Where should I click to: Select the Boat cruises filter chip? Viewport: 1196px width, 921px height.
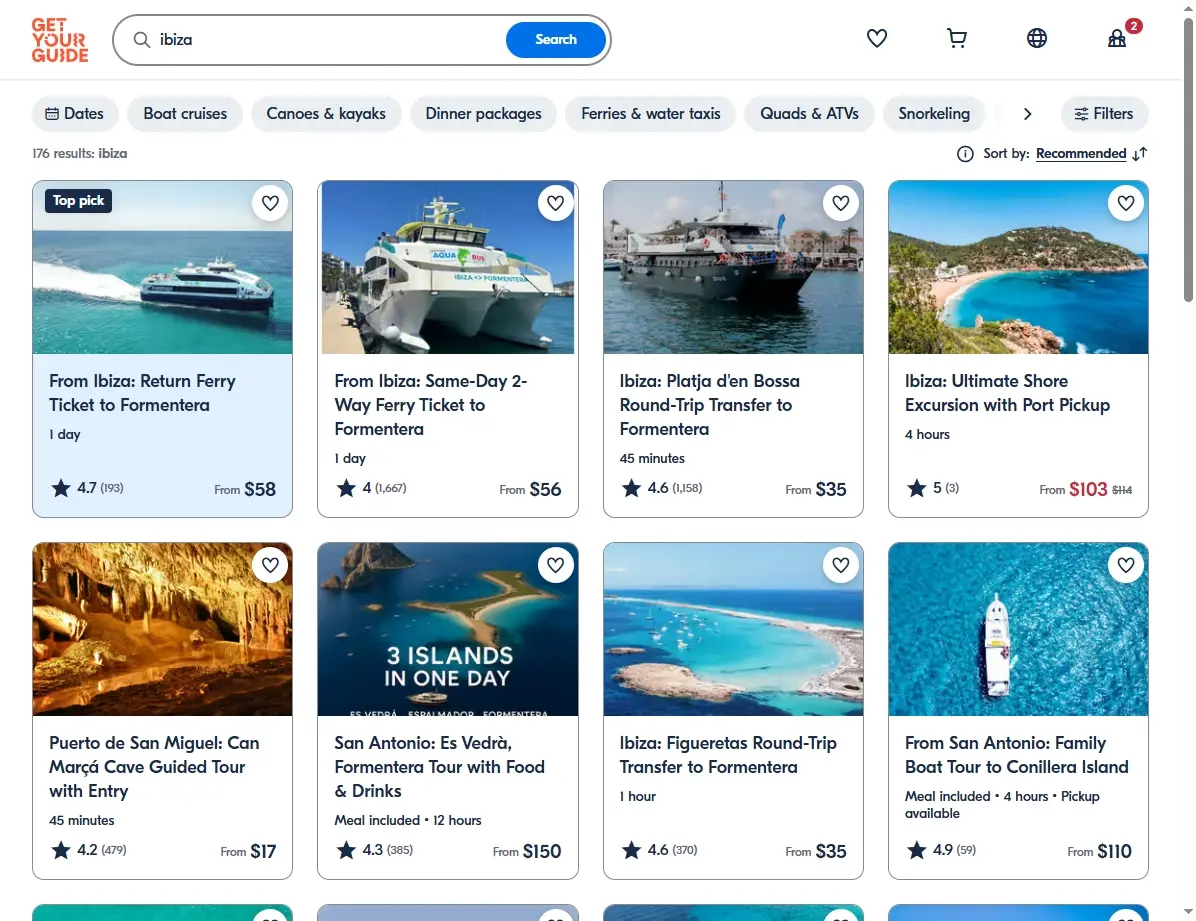pos(185,114)
